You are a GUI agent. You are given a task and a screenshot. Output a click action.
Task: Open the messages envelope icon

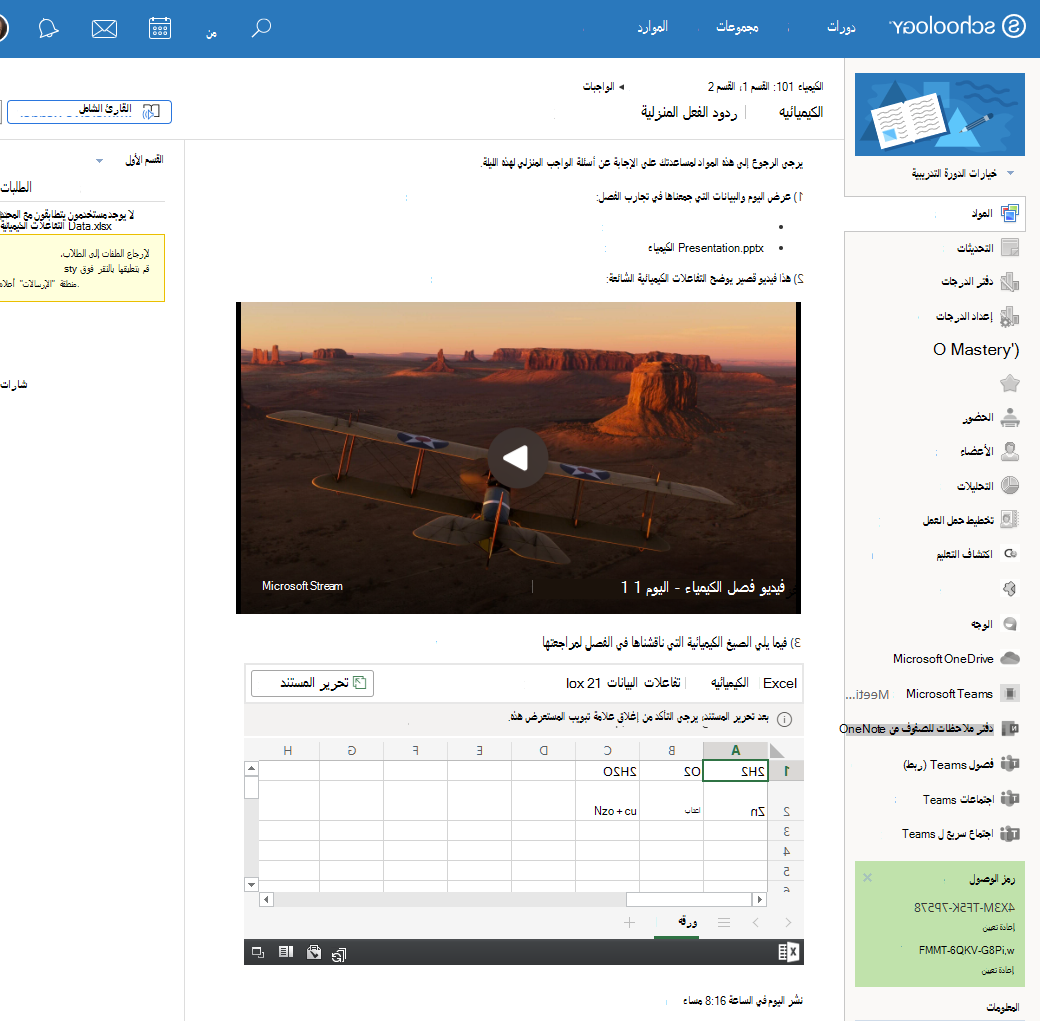104,29
